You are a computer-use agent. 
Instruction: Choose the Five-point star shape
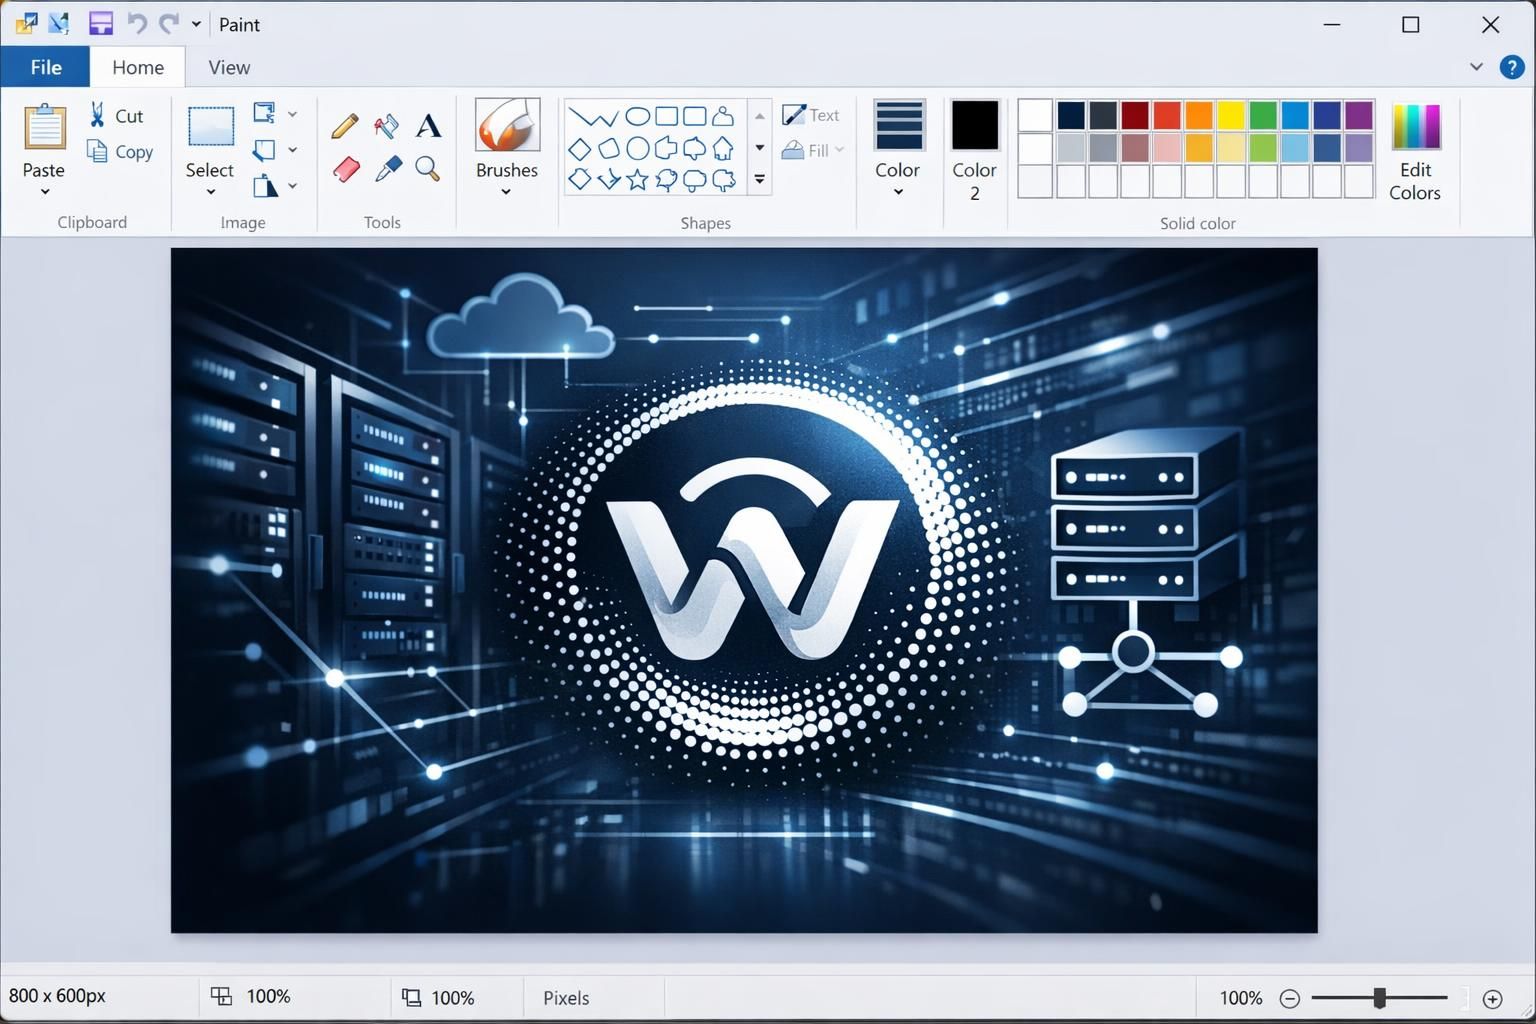point(637,180)
